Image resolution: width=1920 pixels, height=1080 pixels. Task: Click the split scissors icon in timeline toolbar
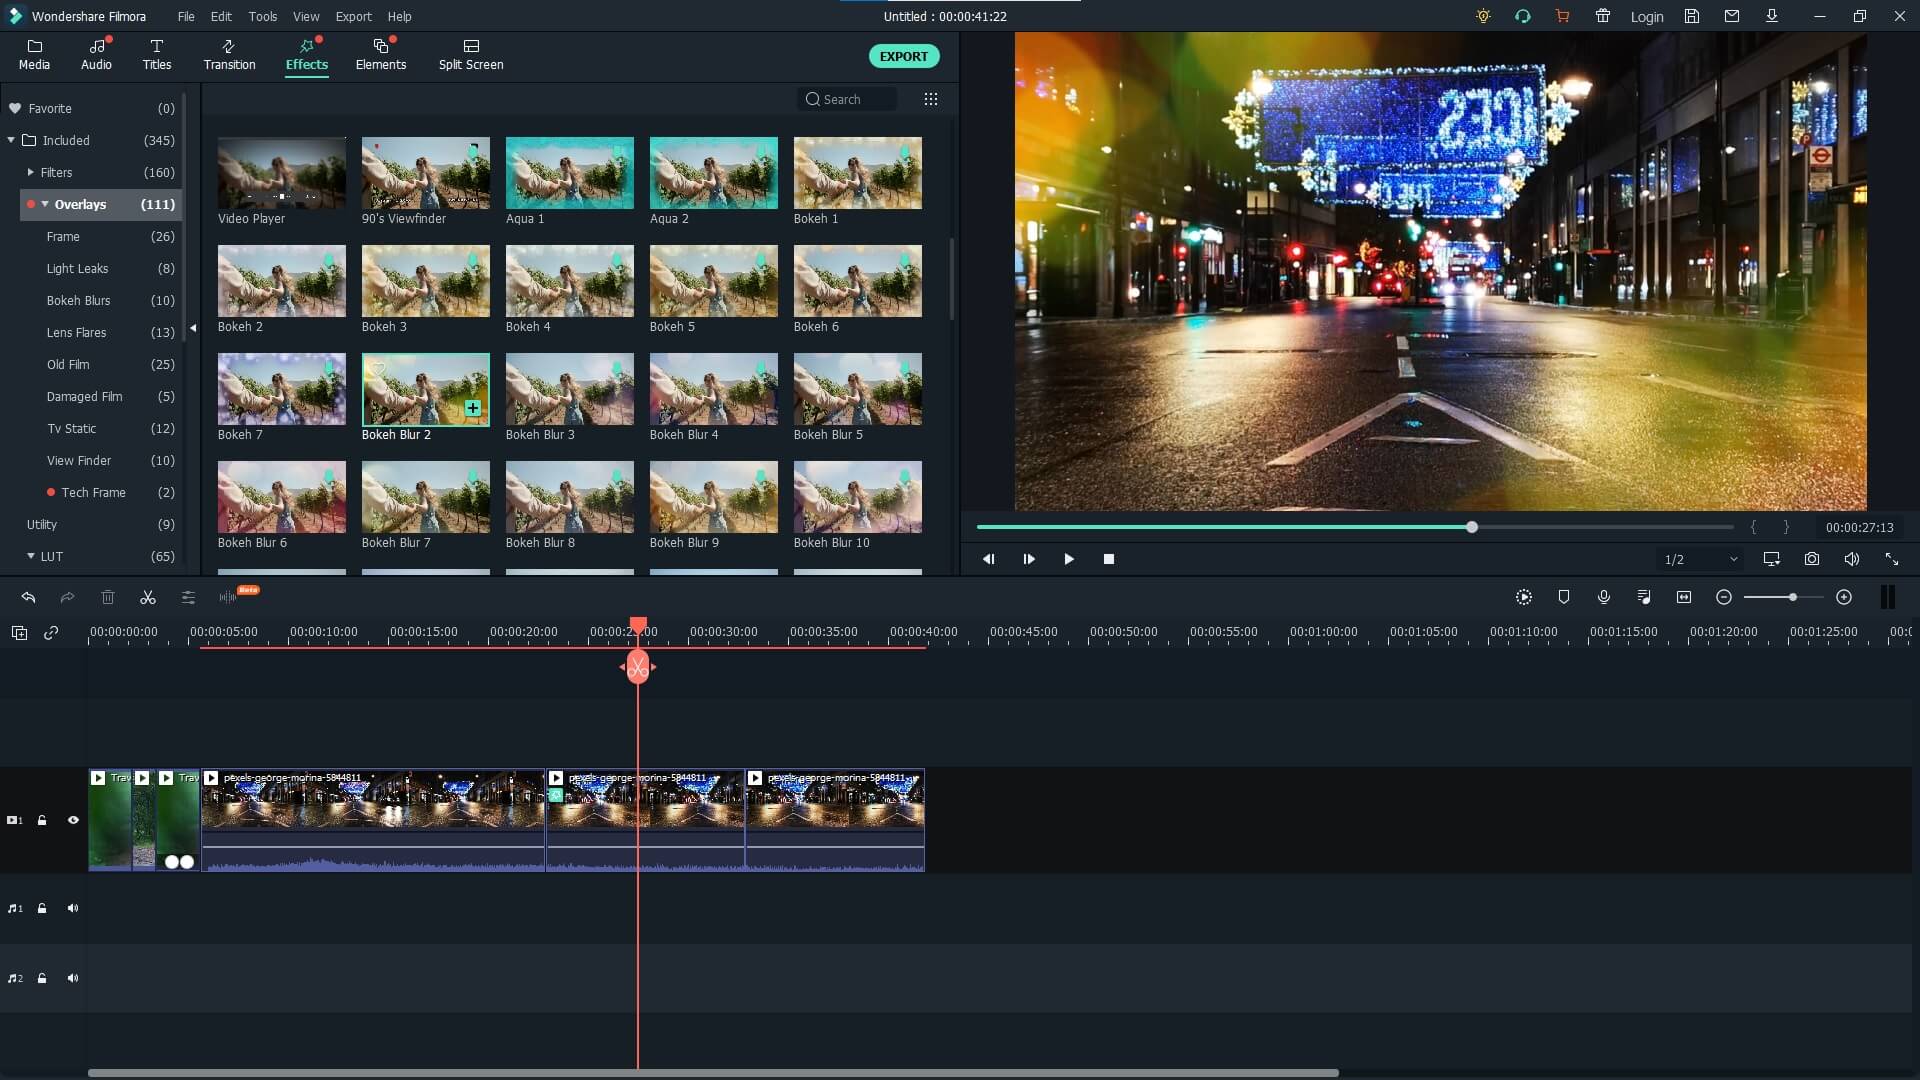[148, 597]
